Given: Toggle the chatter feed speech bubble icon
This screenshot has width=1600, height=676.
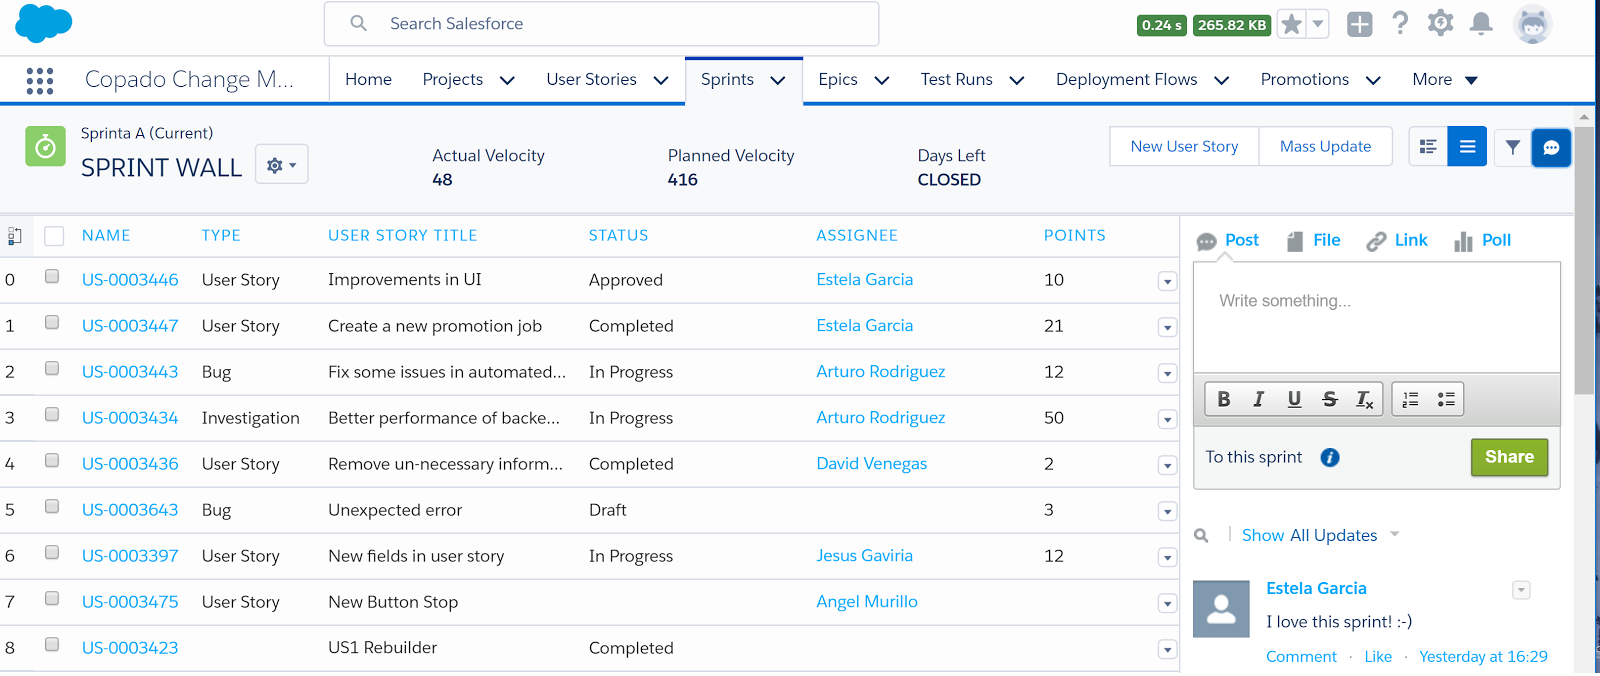Looking at the screenshot, I should coord(1551,147).
